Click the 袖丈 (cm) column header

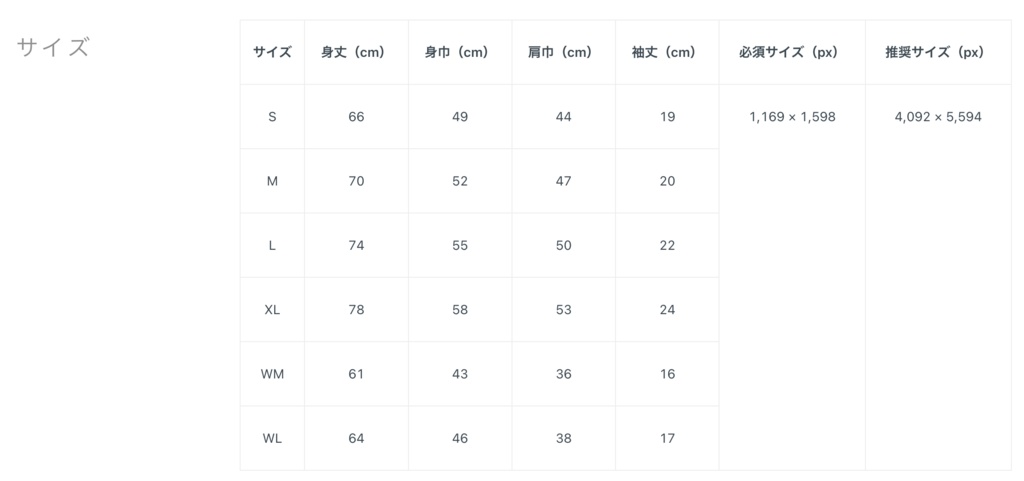pos(667,53)
